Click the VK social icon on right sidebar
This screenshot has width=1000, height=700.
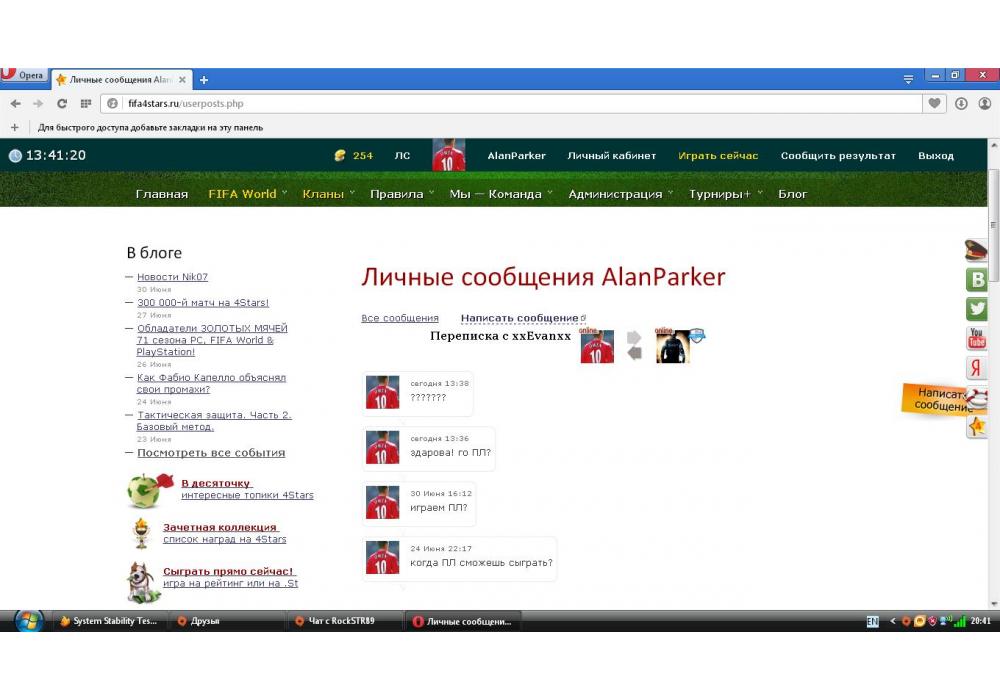[976, 280]
